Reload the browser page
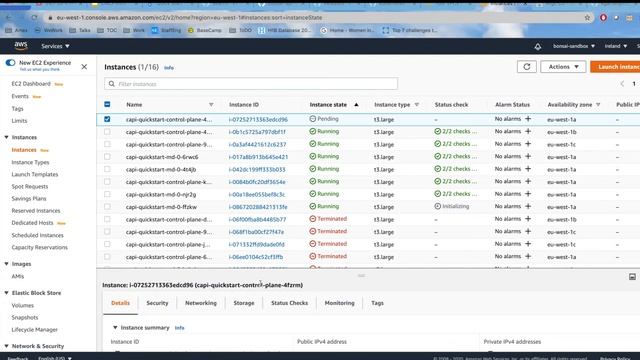The width and height of the screenshot is (640, 360). point(34,18)
